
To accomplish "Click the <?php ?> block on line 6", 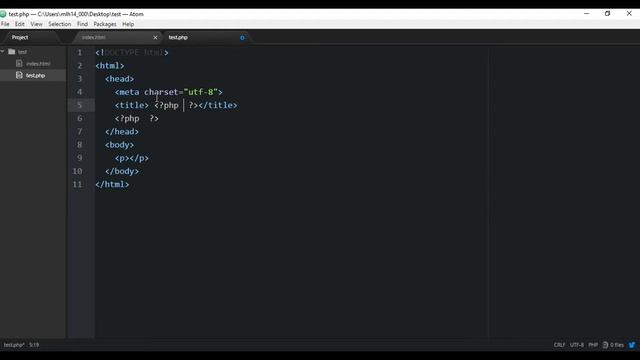I will (x=137, y=118).
